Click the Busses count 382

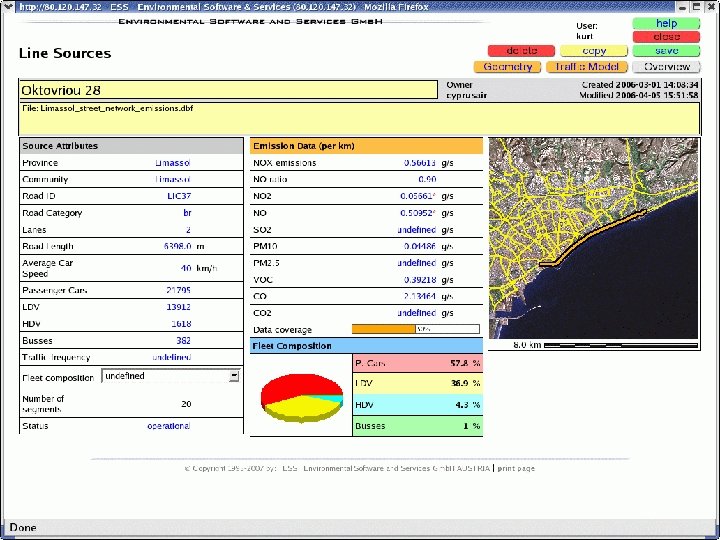coord(183,341)
